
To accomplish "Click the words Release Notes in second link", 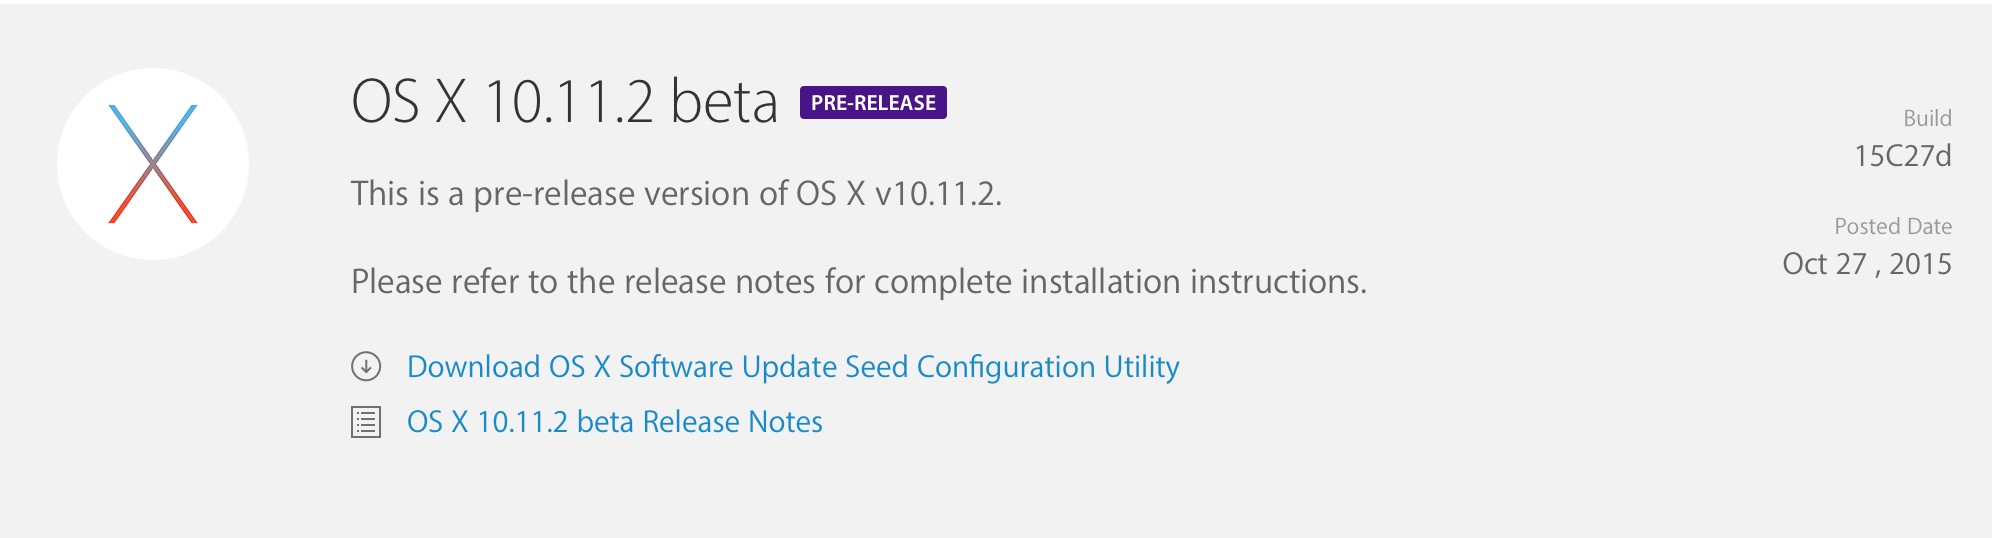I will [733, 422].
